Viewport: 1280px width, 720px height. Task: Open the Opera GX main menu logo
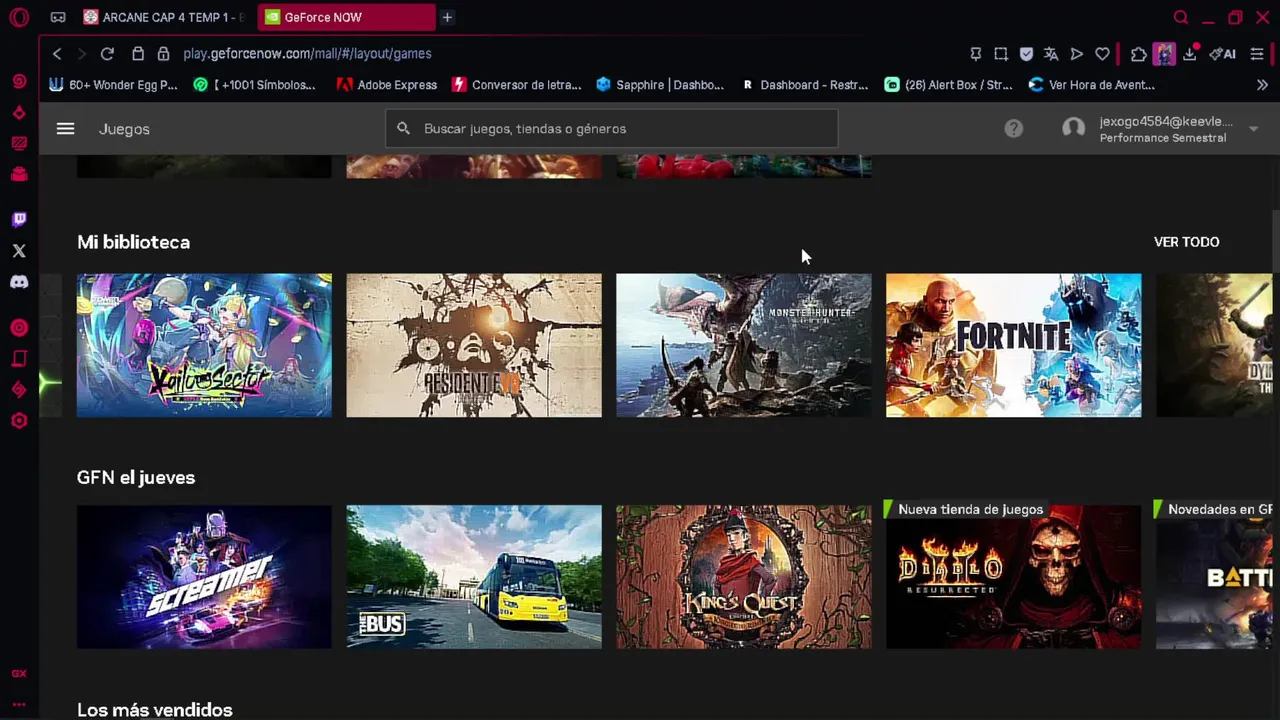tap(19, 17)
